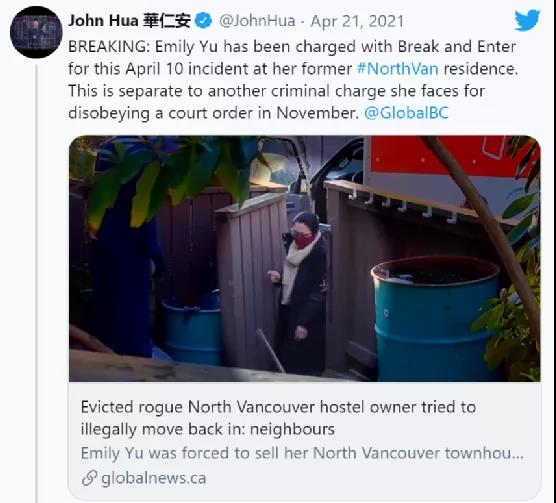Open the @JohnHua handle link

click(257, 21)
